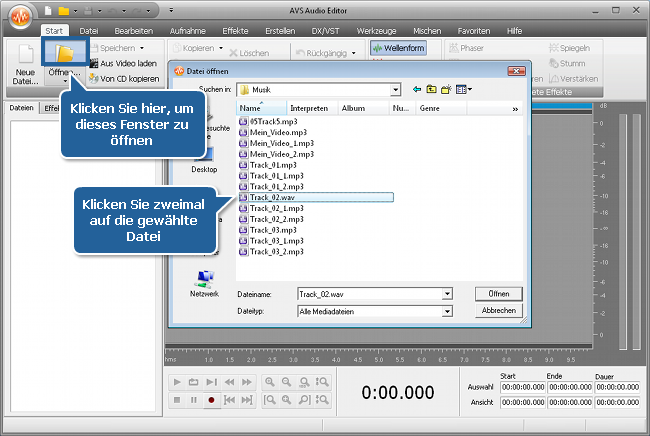Screen dimensions: 650x436
Task: Open the Rückgängig dropdown arrow
Action: pyautogui.click(x=354, y=53)
